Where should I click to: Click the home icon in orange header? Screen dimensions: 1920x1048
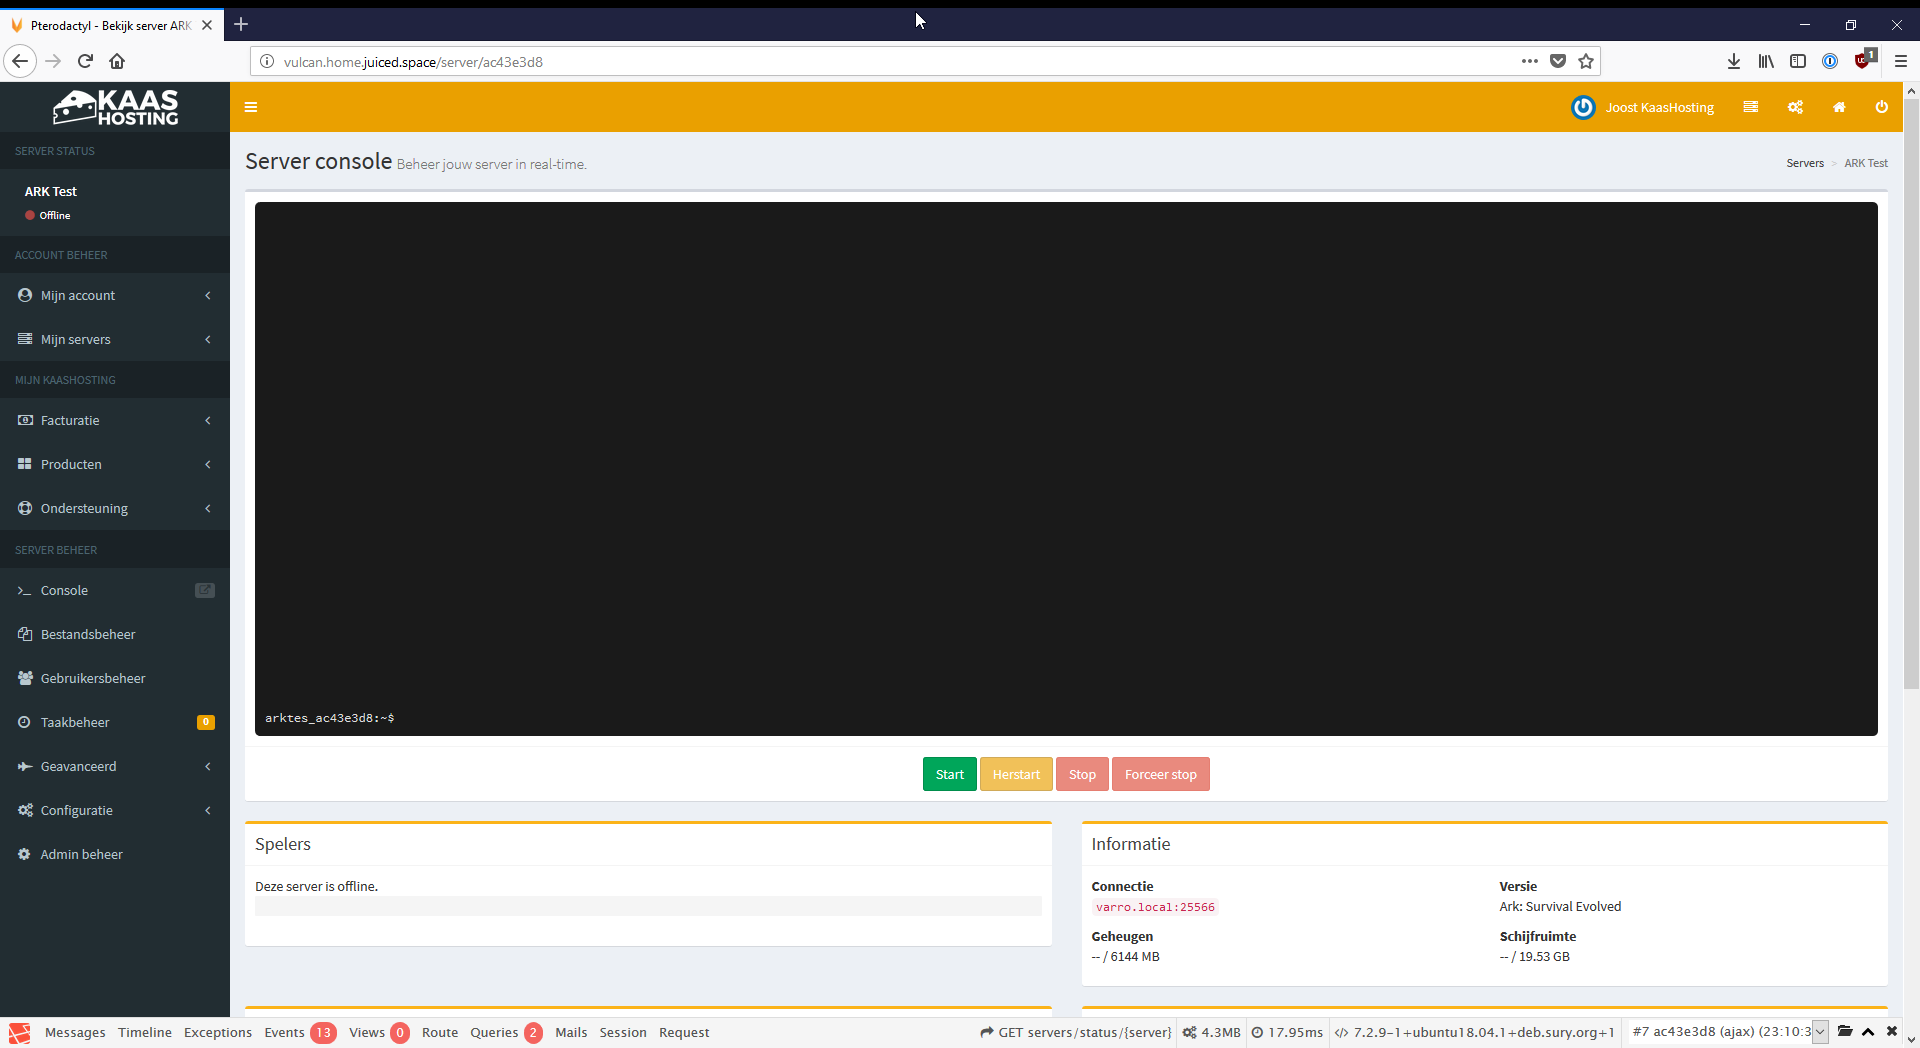(x=1839, y=107)
